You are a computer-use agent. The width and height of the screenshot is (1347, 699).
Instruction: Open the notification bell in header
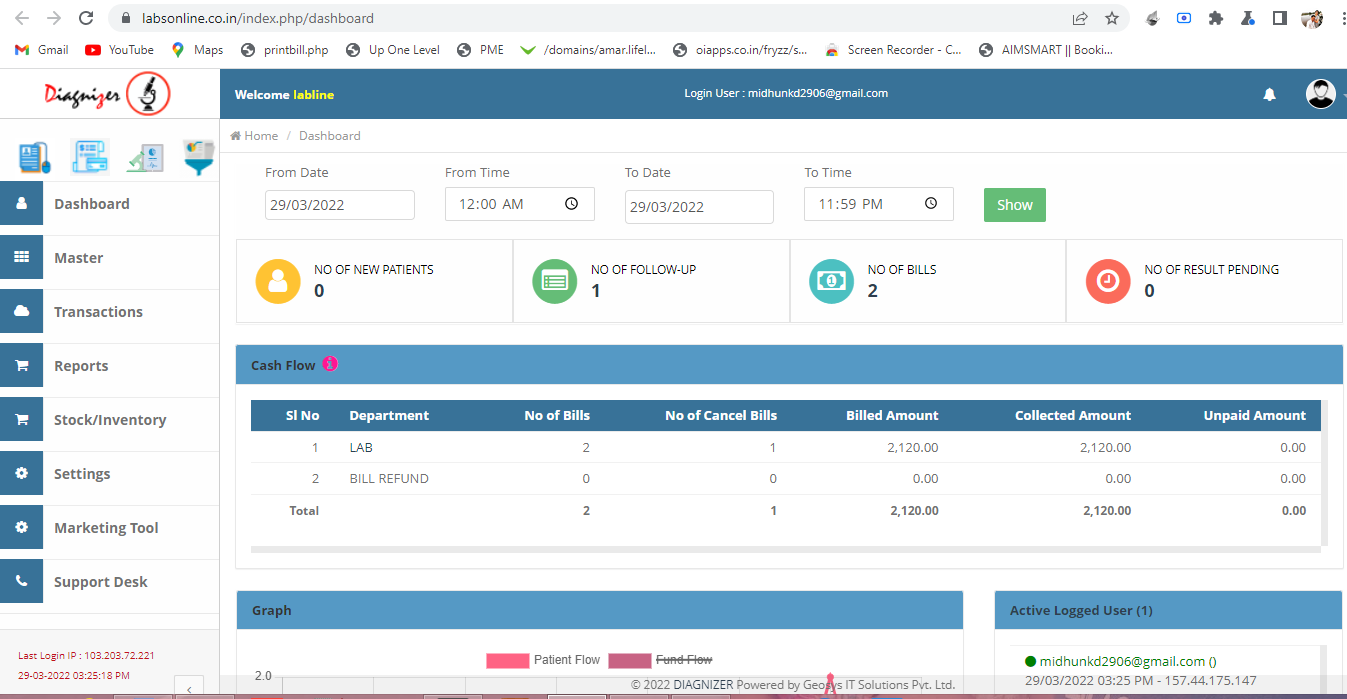1269,94
